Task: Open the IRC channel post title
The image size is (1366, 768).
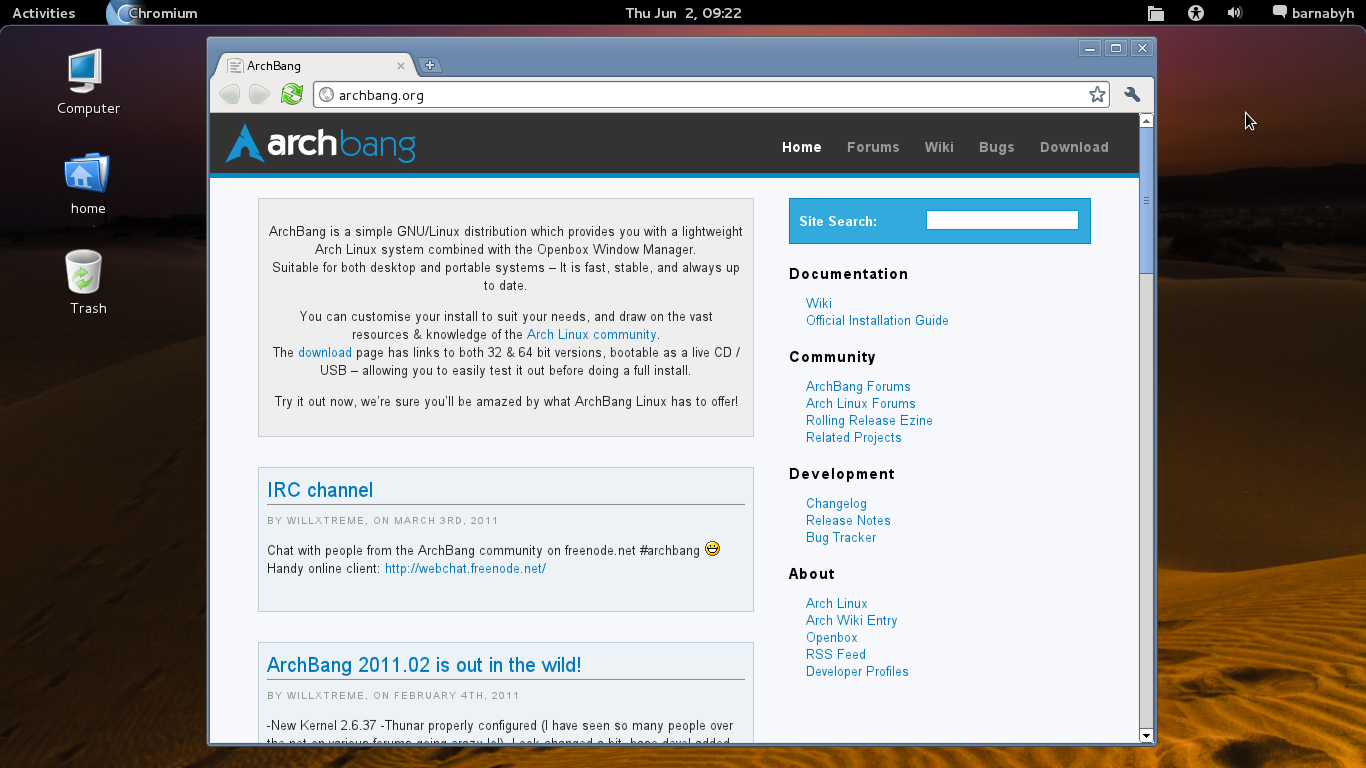Action: coord(320,490)
